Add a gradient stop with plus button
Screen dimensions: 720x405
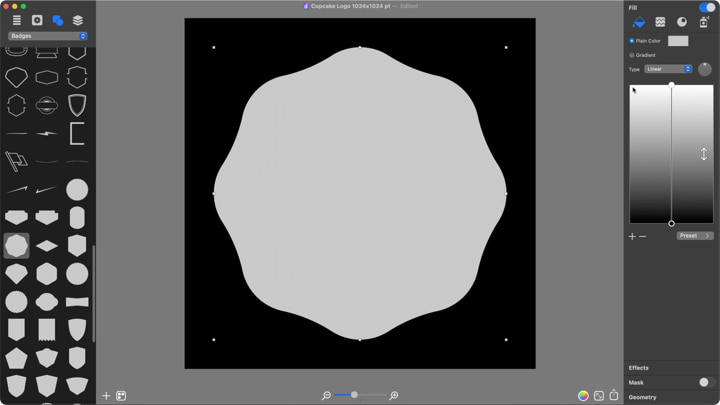632,236
